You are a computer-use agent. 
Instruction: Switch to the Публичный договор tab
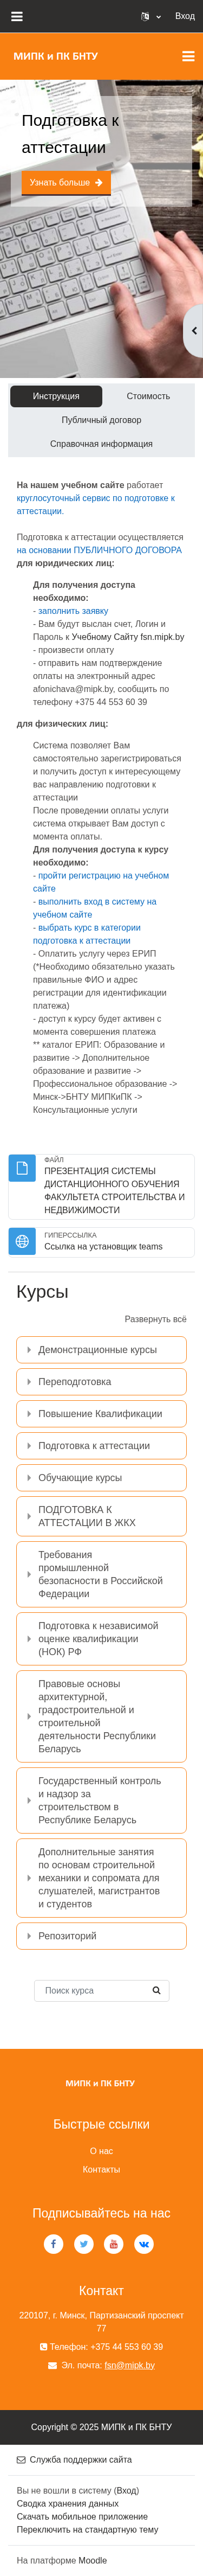[x=101, y=420]
